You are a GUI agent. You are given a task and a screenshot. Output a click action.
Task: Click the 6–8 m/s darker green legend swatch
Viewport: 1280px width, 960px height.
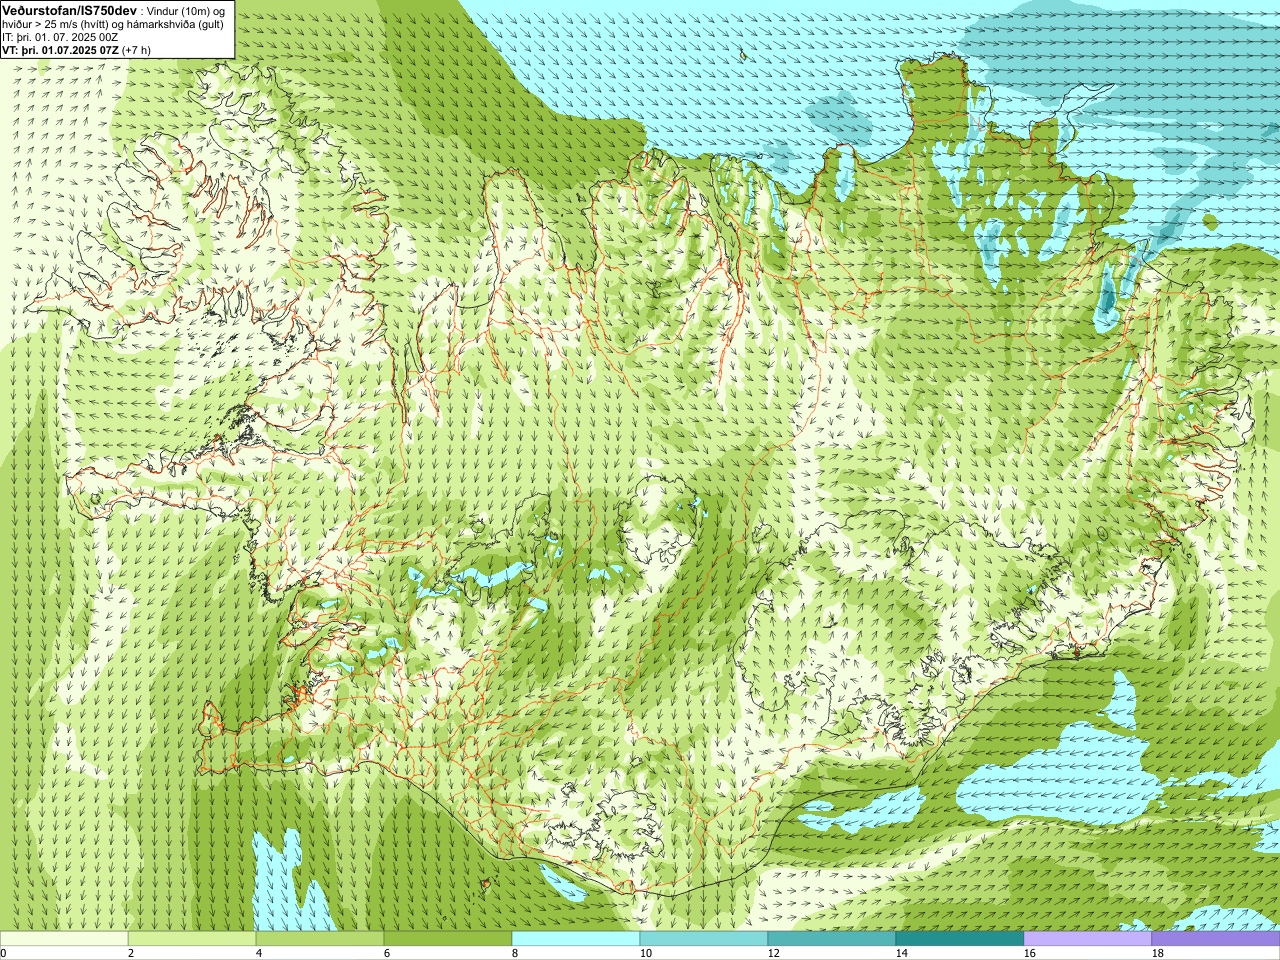(448, 939)
